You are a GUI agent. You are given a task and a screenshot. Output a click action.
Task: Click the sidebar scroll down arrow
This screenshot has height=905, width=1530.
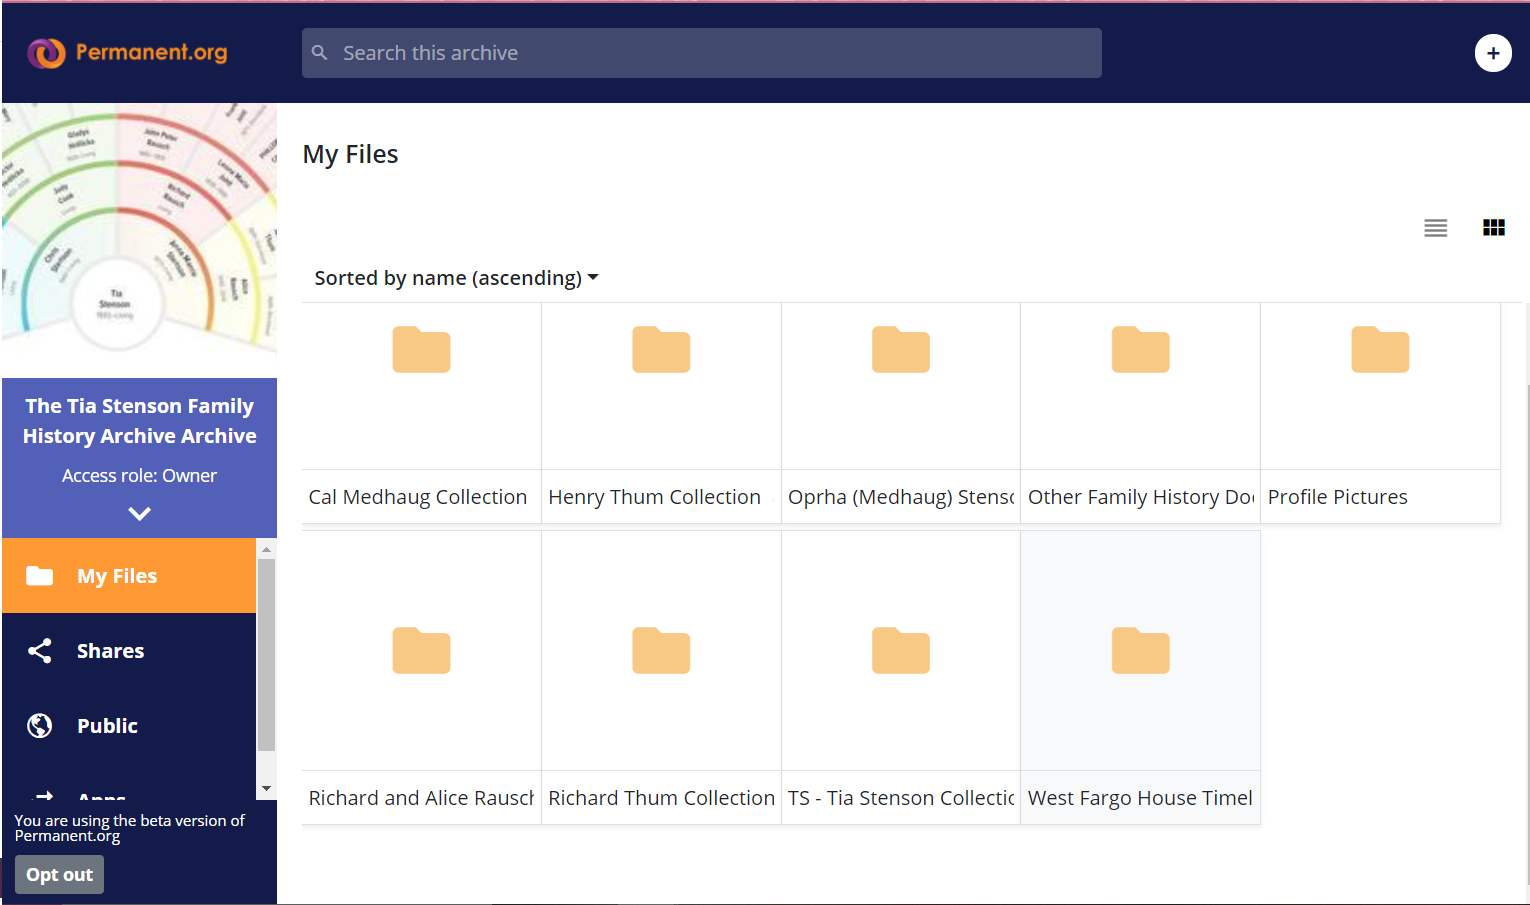(266, 788)
